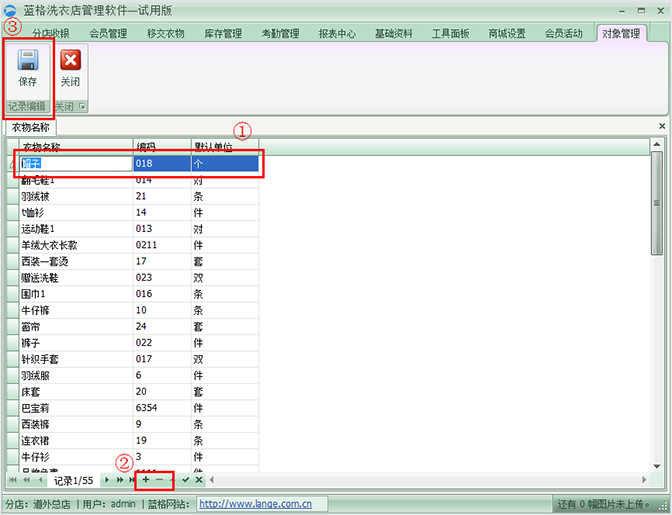Open the www.lange.com.cn website link
The image size is (672, 515).
tap(255, 504)
